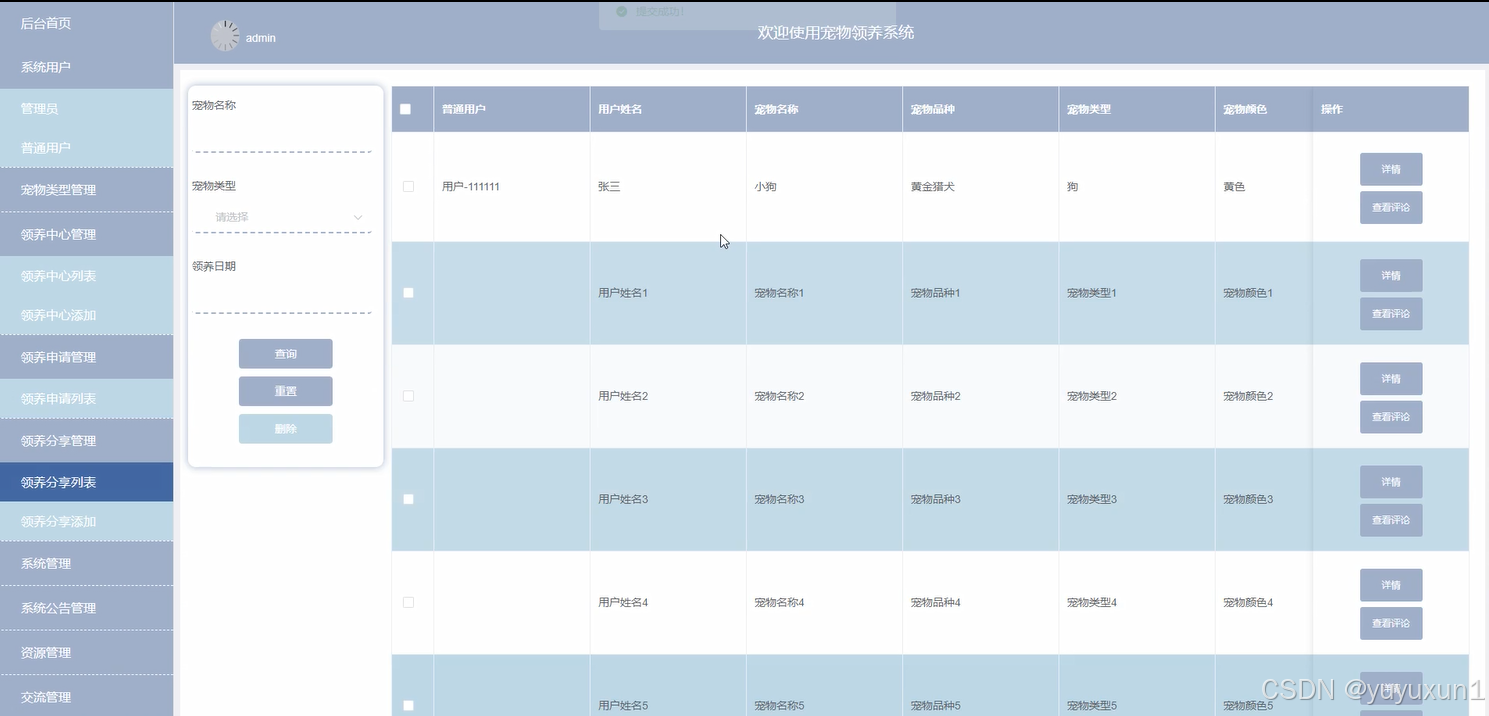Click 查看评论 for the 用户姓名1 row

pos(1391,314)
